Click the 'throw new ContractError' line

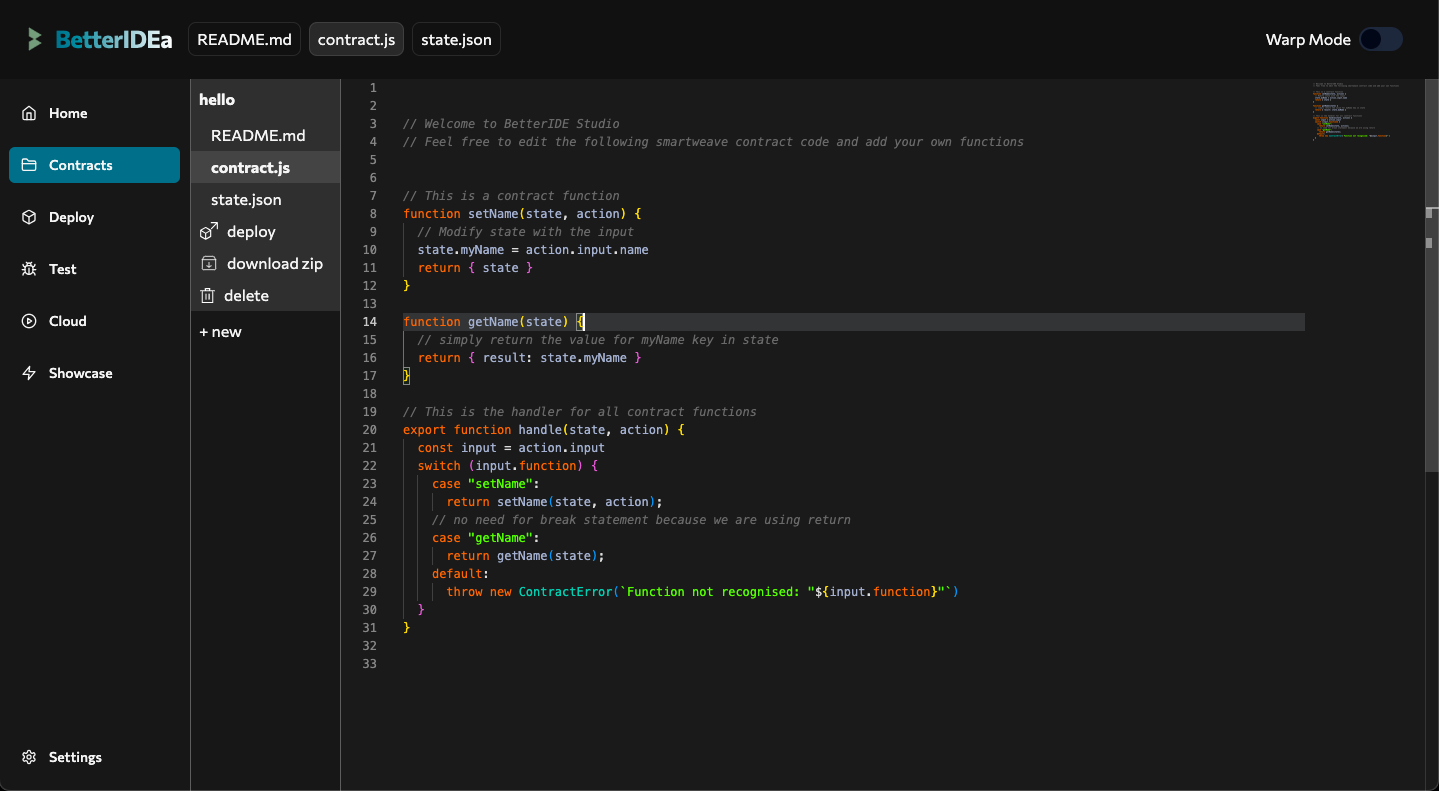click(x=702, y=592)
